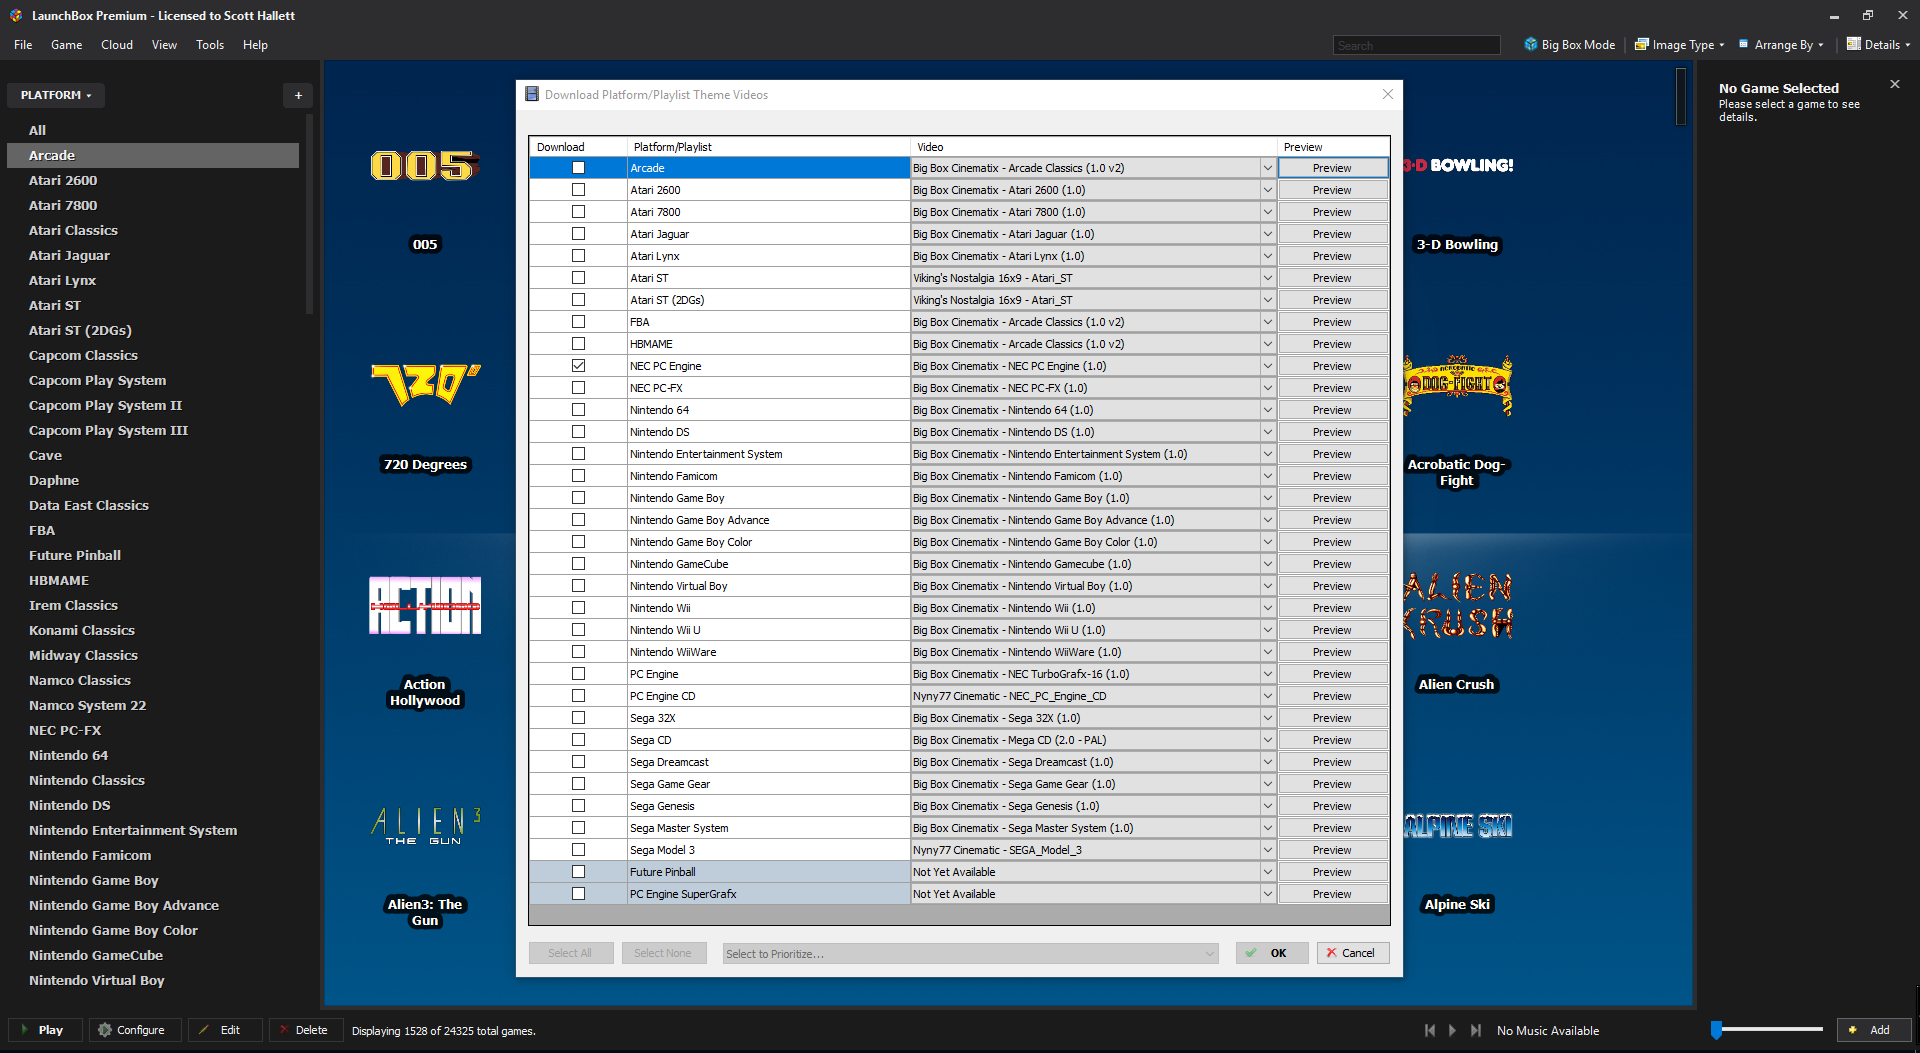Skip to next music track
The image size is (1920, 1053).
1476,1030
